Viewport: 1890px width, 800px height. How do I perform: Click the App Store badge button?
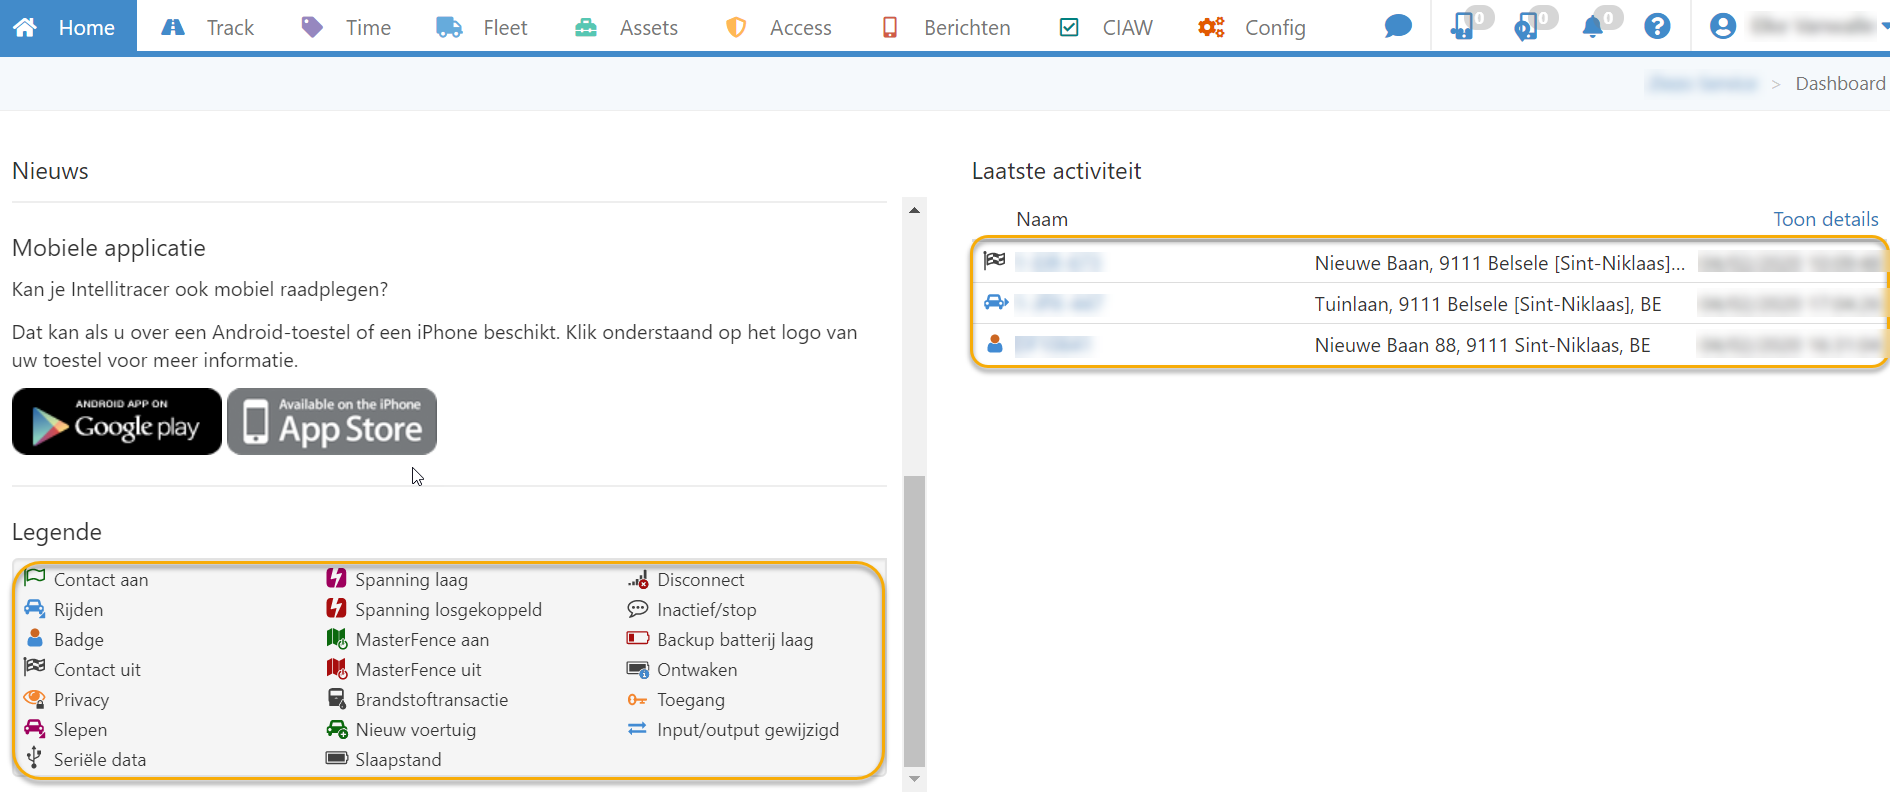(x=332, y=422)
